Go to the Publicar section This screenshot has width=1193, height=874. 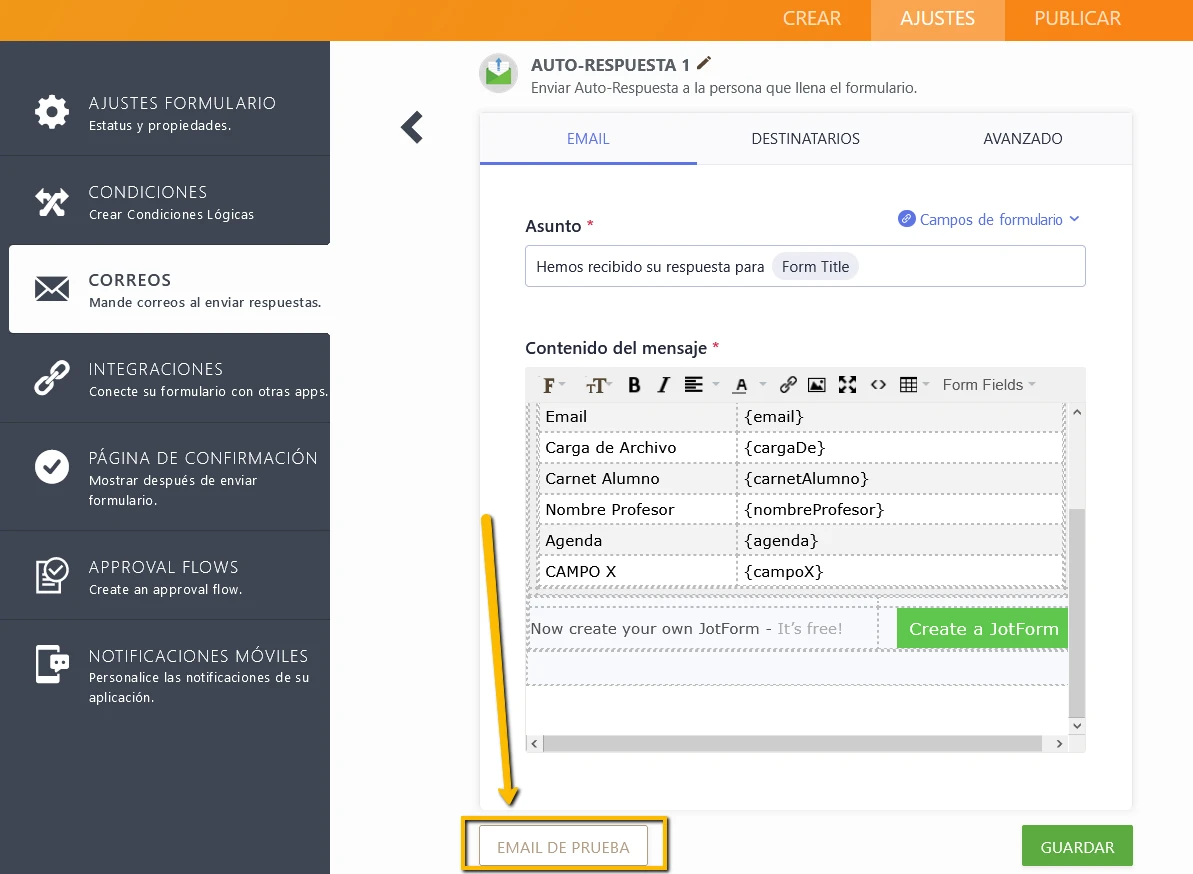click(1077, 19)
